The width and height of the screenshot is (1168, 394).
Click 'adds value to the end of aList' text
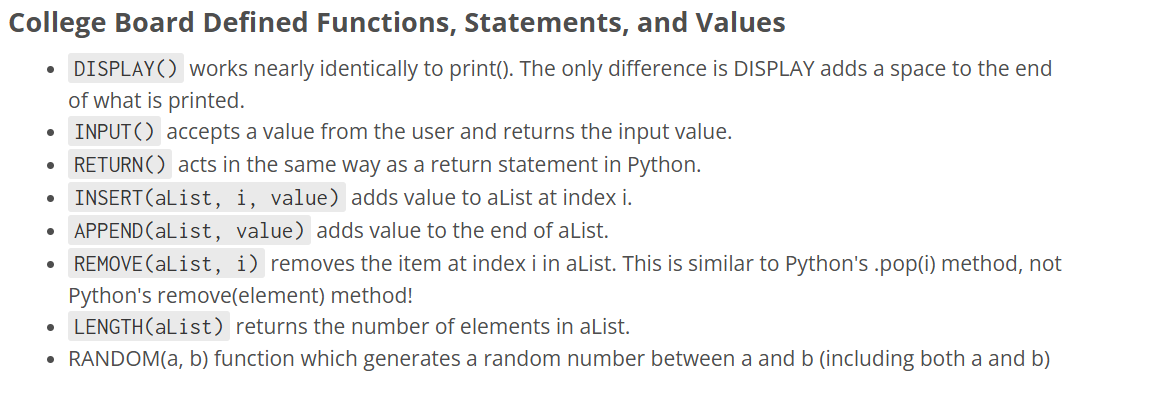(x=461, y=230)
